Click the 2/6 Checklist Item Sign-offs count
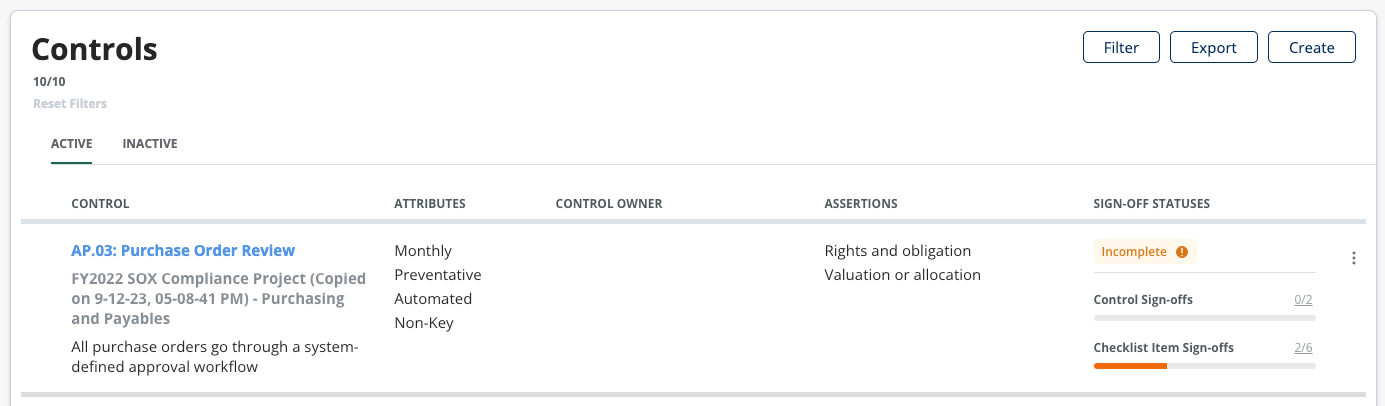 point(1303,348)
